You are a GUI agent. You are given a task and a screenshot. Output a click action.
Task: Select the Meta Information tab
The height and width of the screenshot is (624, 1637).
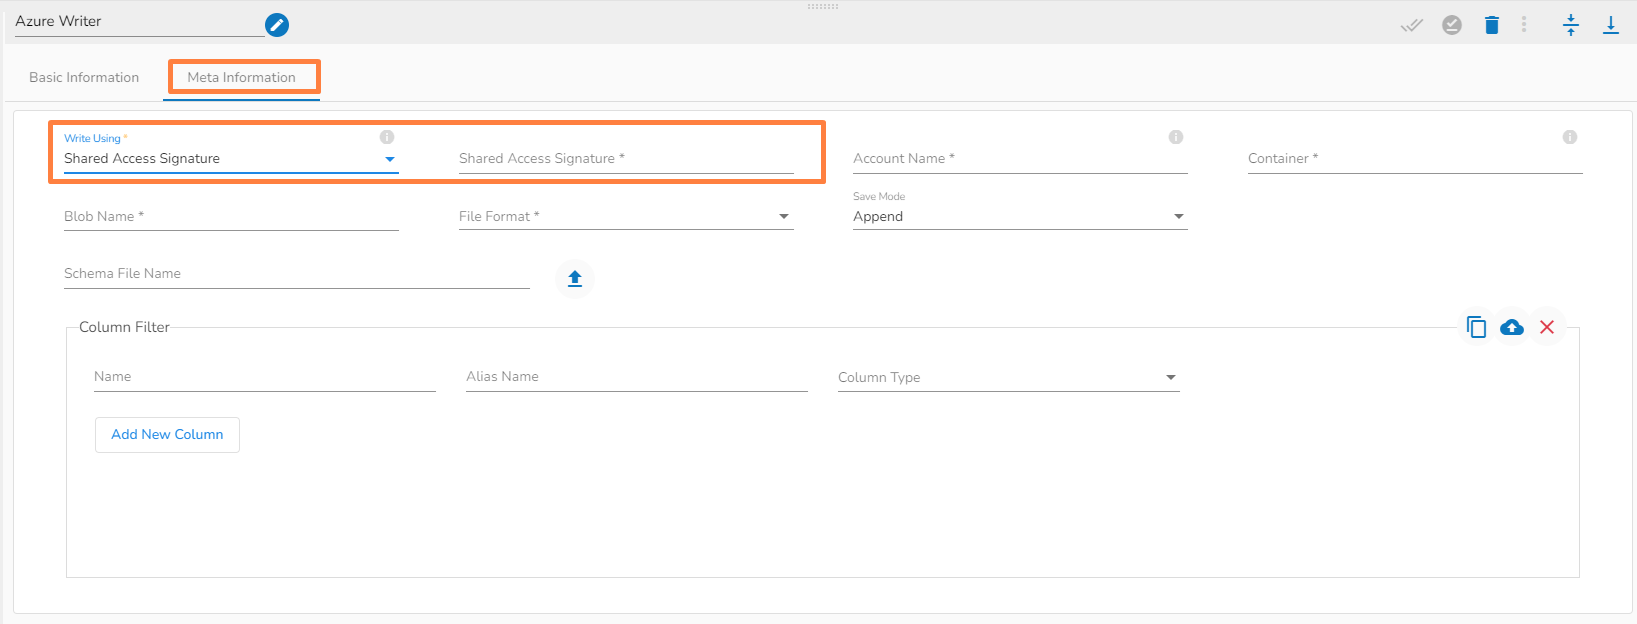242,77
